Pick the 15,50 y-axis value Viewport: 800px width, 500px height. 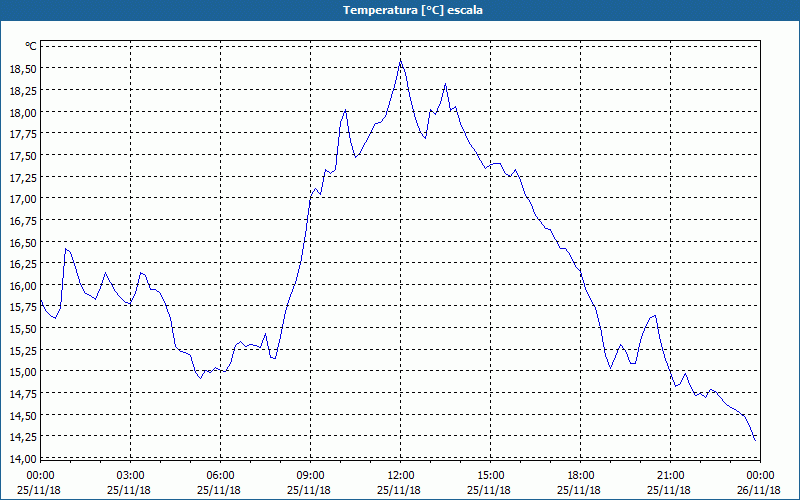23,329
